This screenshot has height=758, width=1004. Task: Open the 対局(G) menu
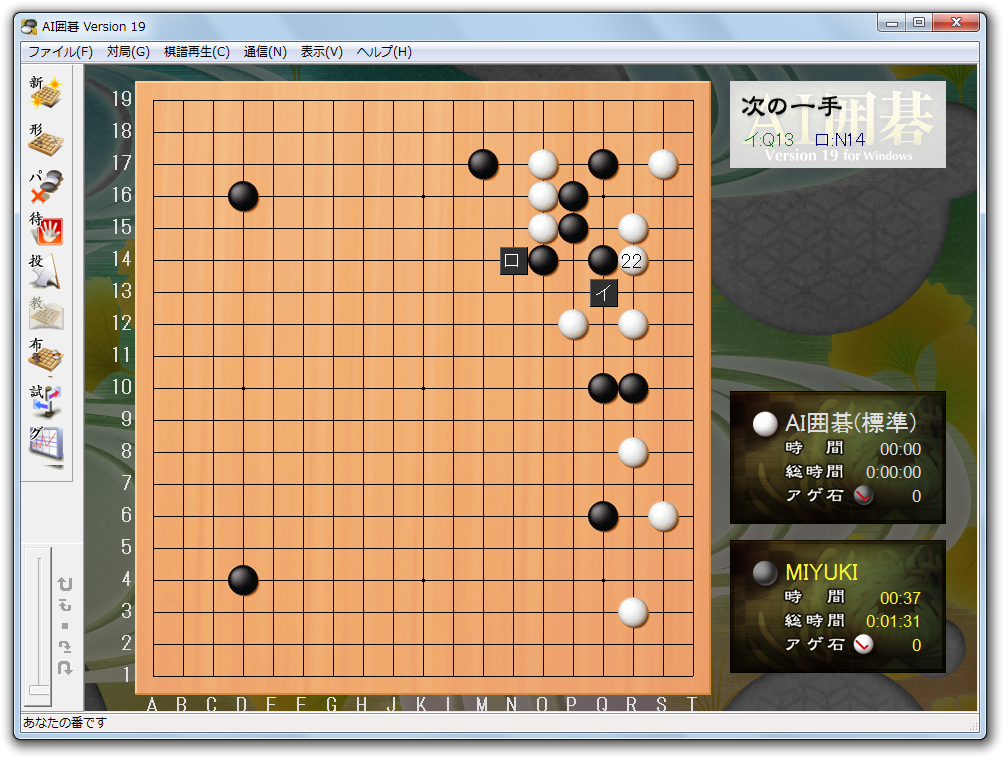(128, 52)
